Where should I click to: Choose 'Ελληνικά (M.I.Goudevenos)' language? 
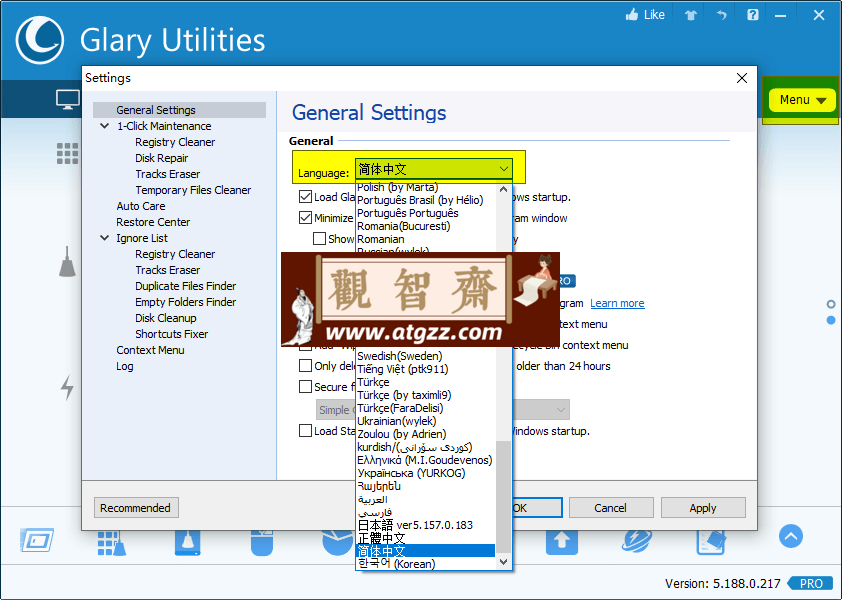click(425, 460)
